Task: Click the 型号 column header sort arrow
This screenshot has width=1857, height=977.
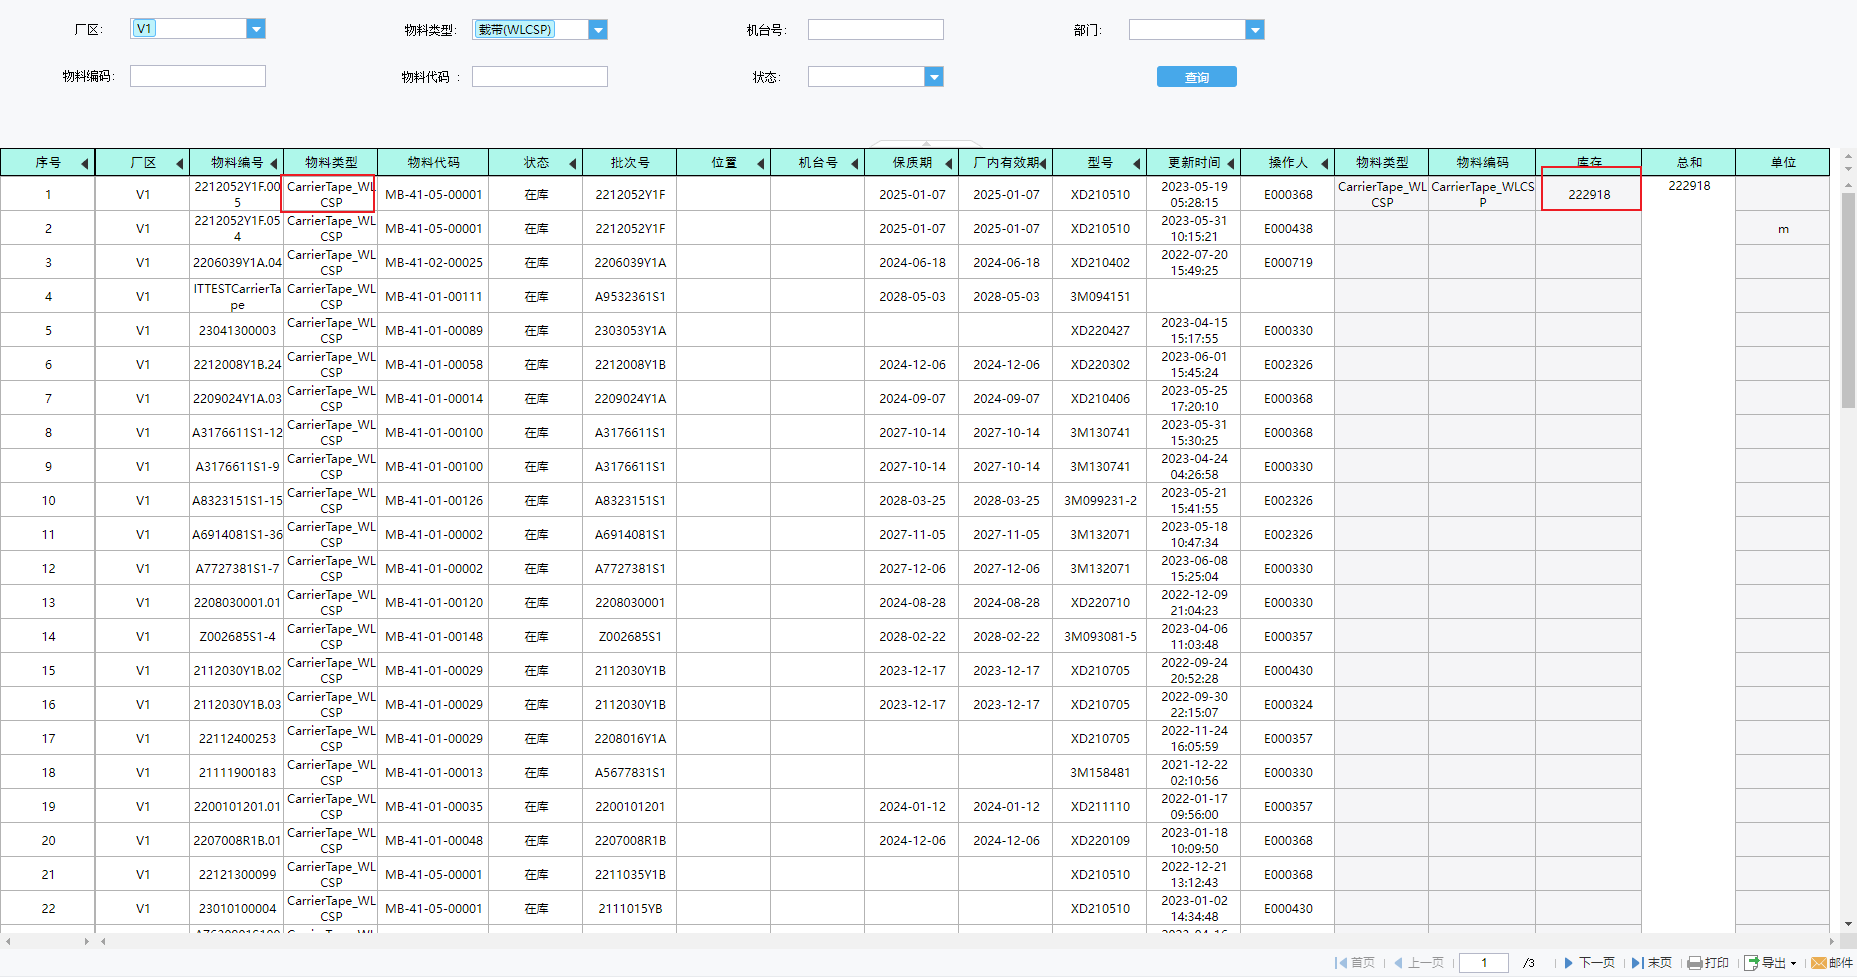Action: [x=1137, y=163]
